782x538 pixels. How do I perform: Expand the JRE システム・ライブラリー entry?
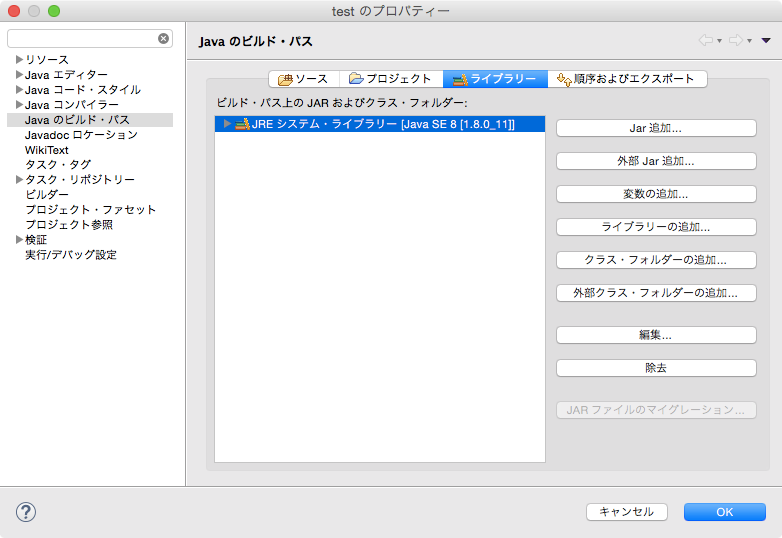click(x=228, y=124)
